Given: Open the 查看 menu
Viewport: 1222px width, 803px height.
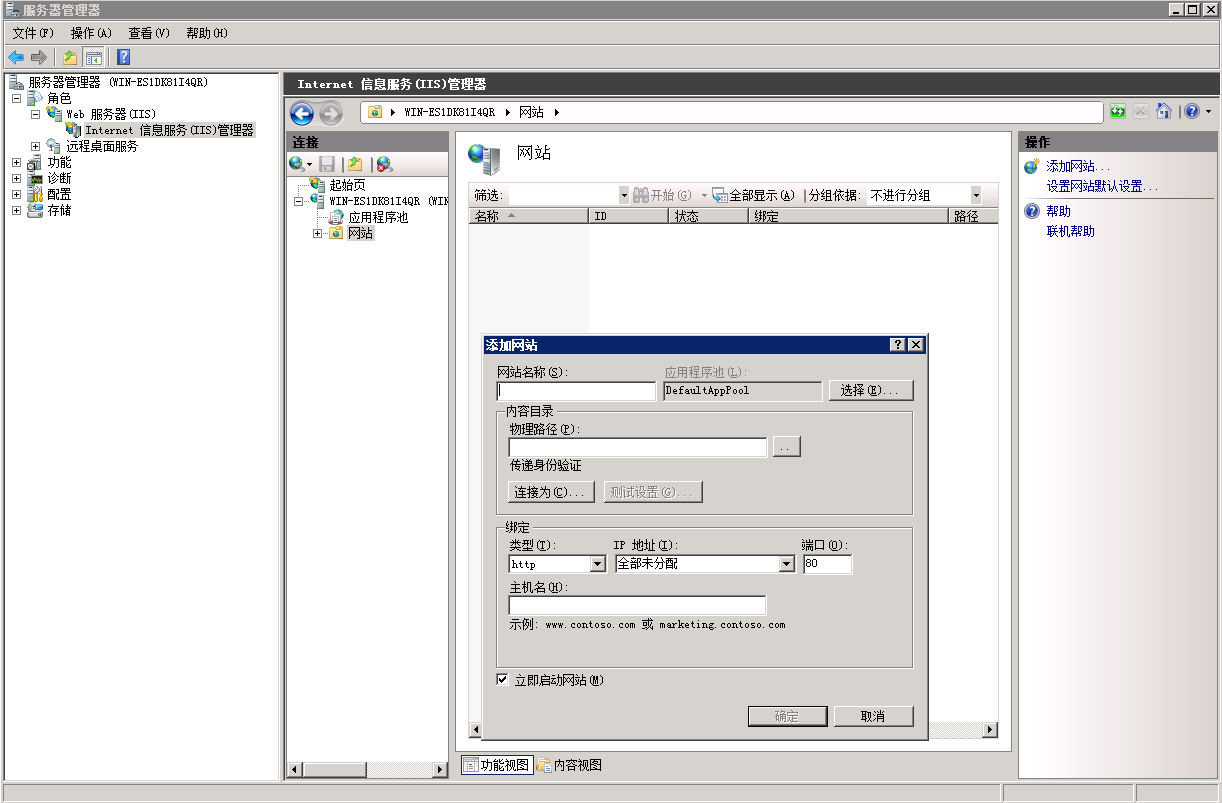Looking at the screenshot, I should tap(146, 32).
